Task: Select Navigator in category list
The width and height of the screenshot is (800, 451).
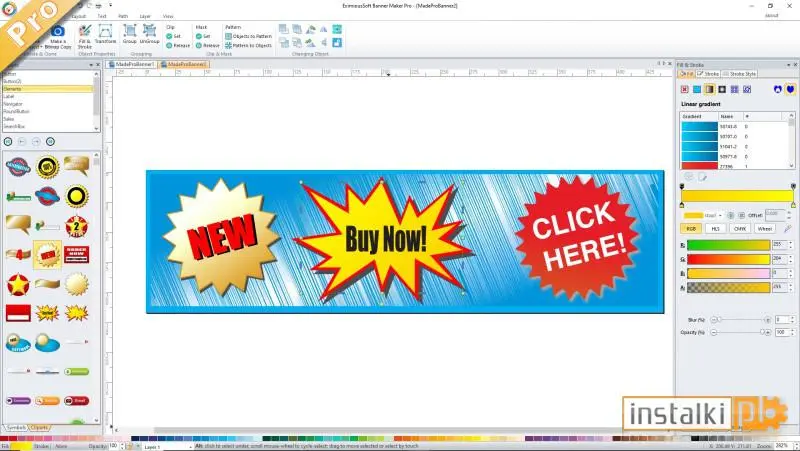Action: 48,104
